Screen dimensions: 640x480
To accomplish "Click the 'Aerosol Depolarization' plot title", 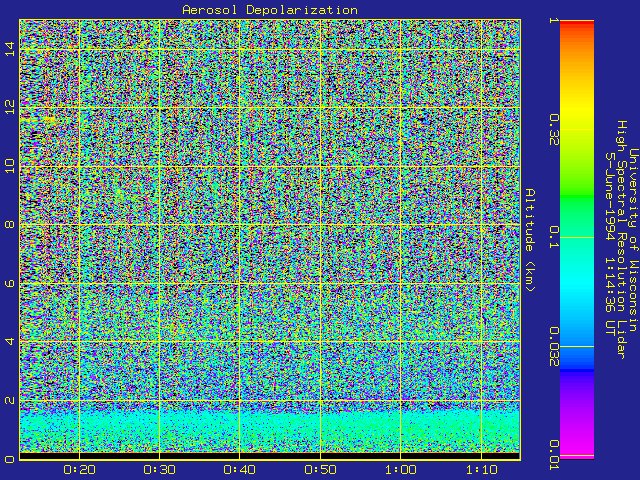I will click(270, 10).
